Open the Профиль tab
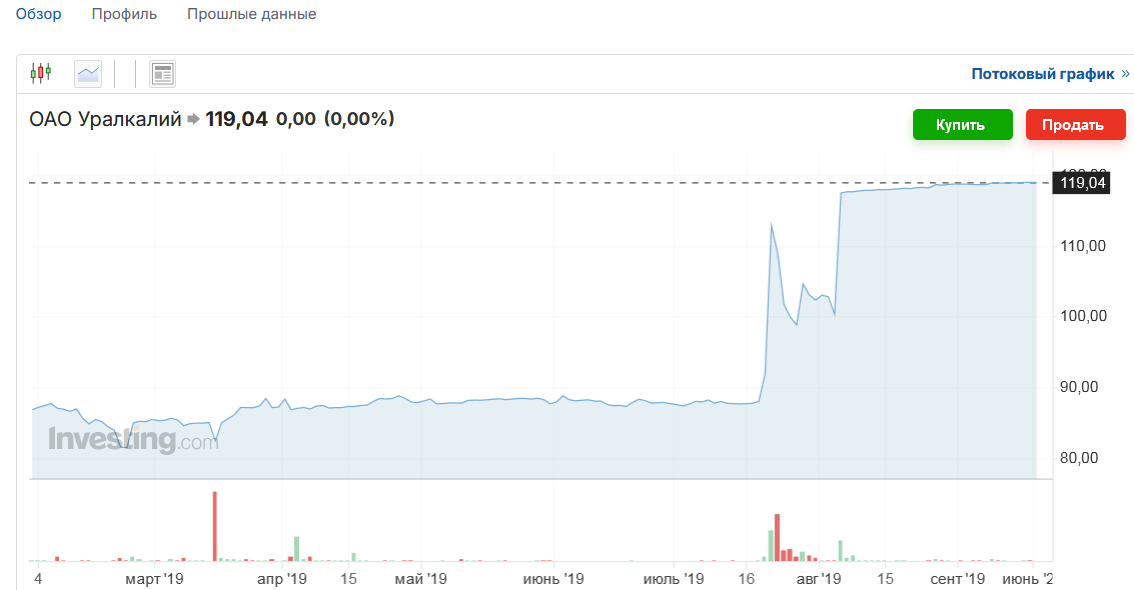Viewport: 1134px width, 590px height. tap(124, 14)
